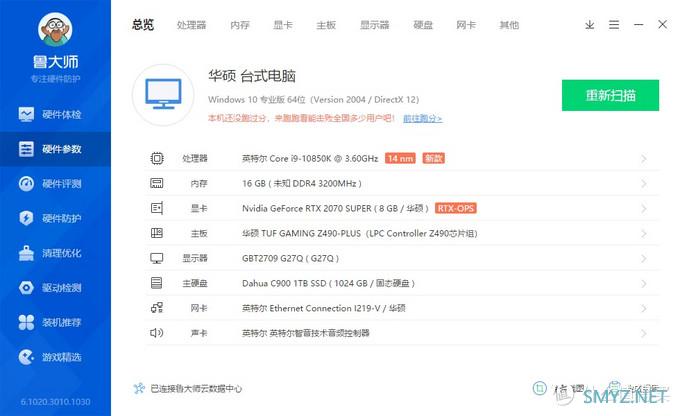The width and height of the screenshot is (680, 416).
Task: Open 硬件评测 gauge icon
Action: (x=26, y=183)
